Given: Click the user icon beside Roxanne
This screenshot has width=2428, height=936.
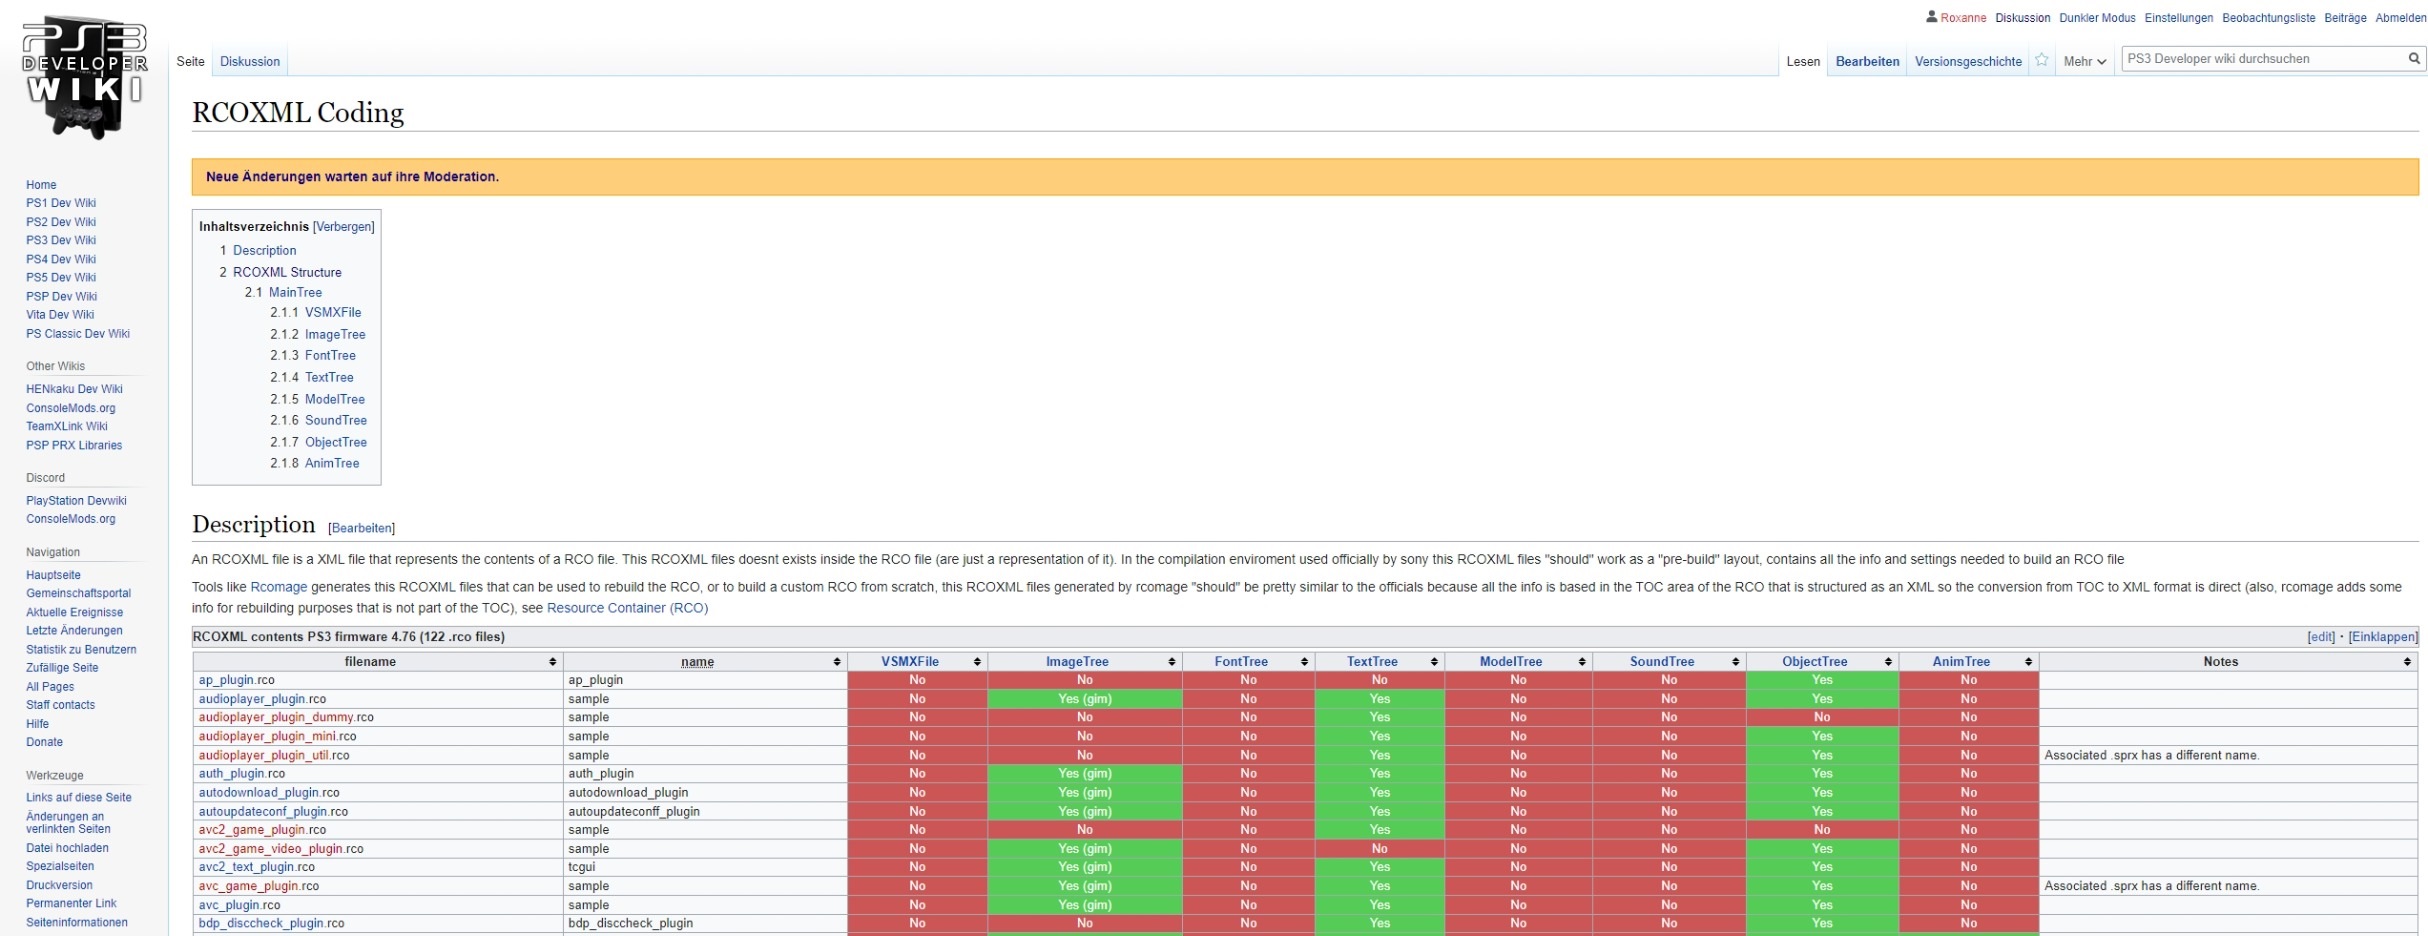Looking at the screenshot, I should (x=1931, y=17).
